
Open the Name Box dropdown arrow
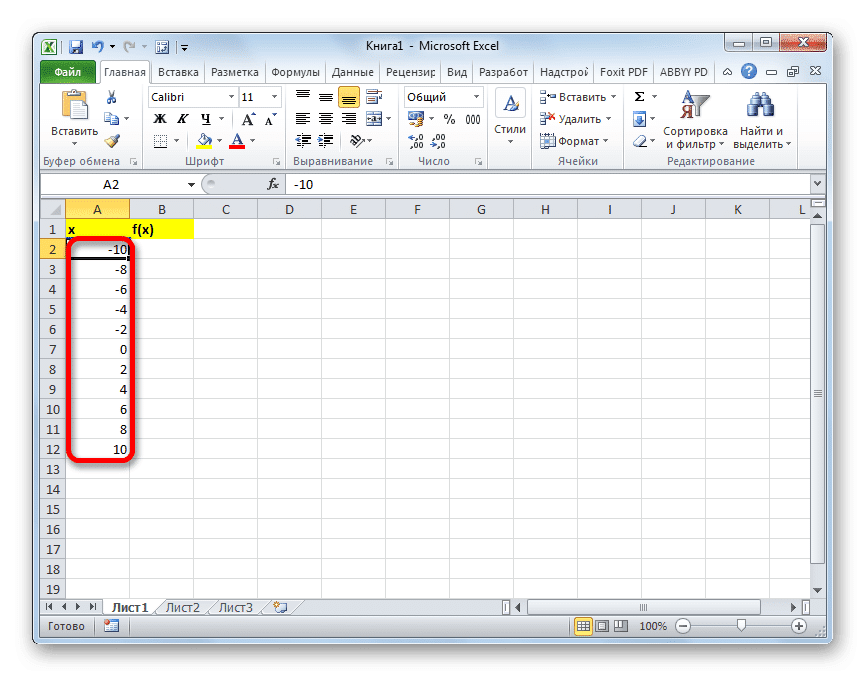[191, 184]
